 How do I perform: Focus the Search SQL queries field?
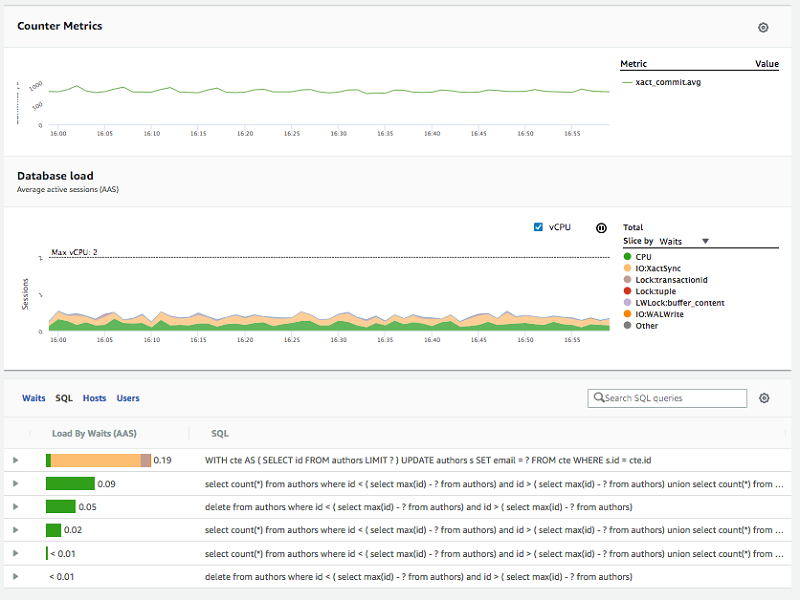pos(667,398)
